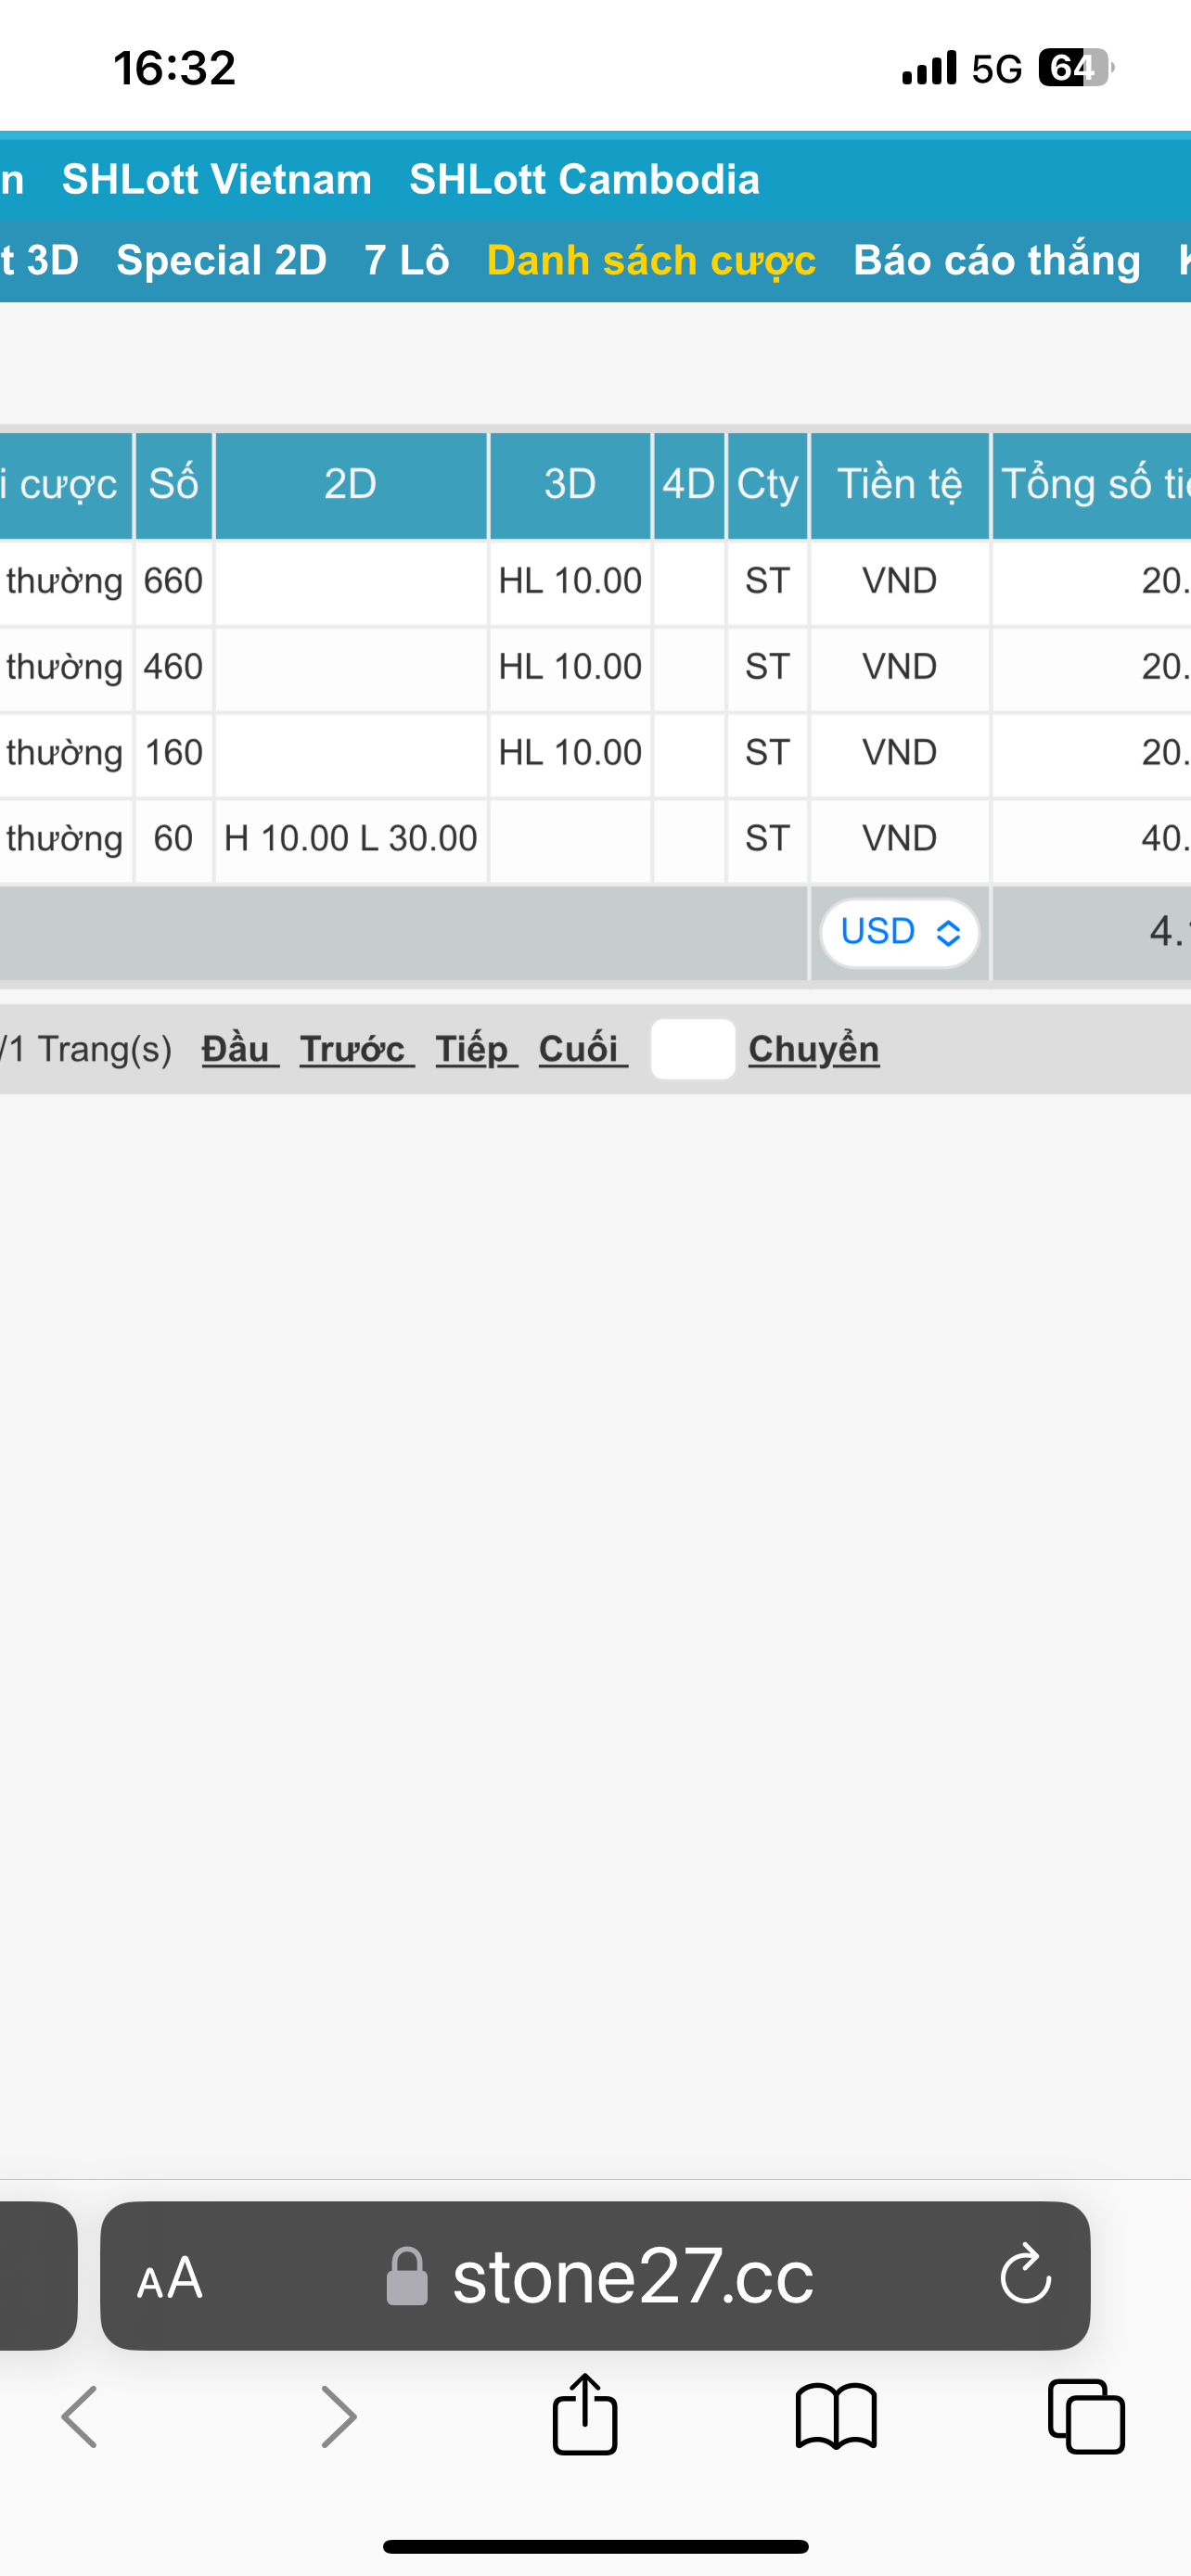The width and height of the screenshot is (1191, 2576).
Task: Open Safari bookmarks book icon
Action: coord(836,2417)
